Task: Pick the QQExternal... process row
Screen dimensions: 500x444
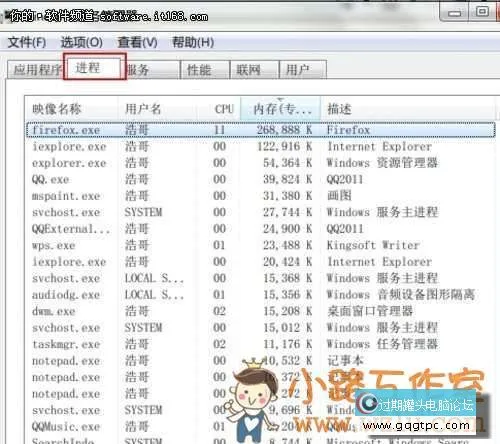Action: (x=261, y=229)
